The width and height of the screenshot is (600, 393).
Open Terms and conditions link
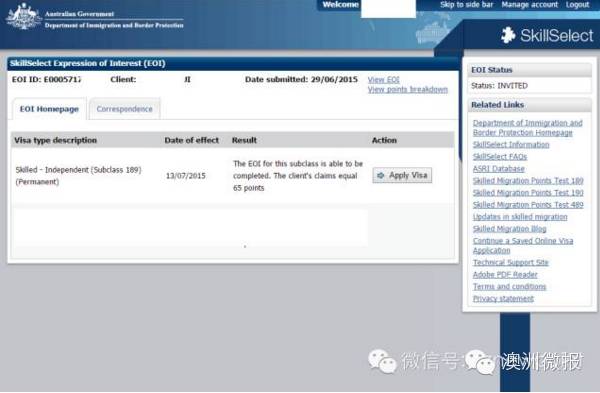click(509, 287)
